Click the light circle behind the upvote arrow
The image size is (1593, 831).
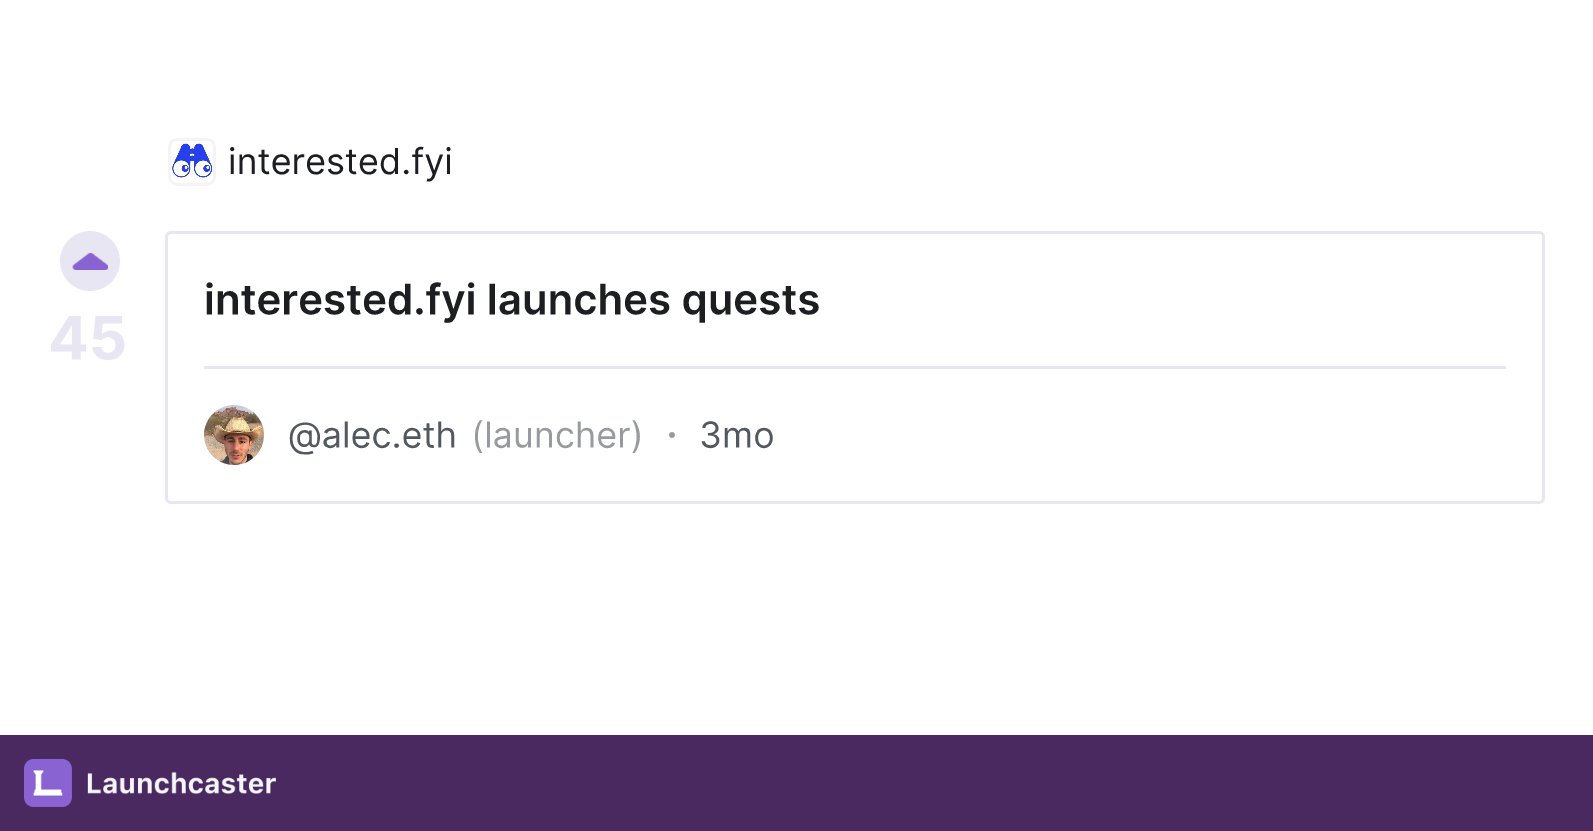point(90,261)
